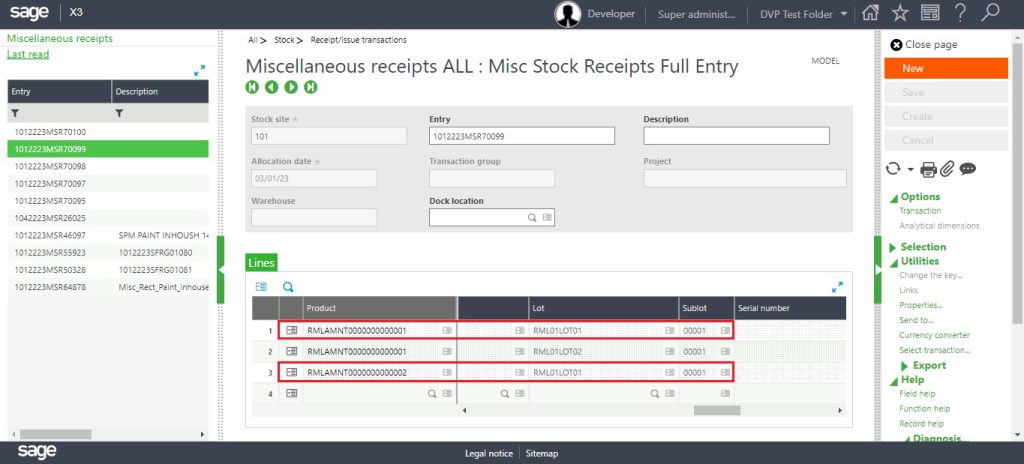The height and width of the screenshot is (464, 1024).
Task: Open DVP Test Folder dropdown
Action: [844, 14]
